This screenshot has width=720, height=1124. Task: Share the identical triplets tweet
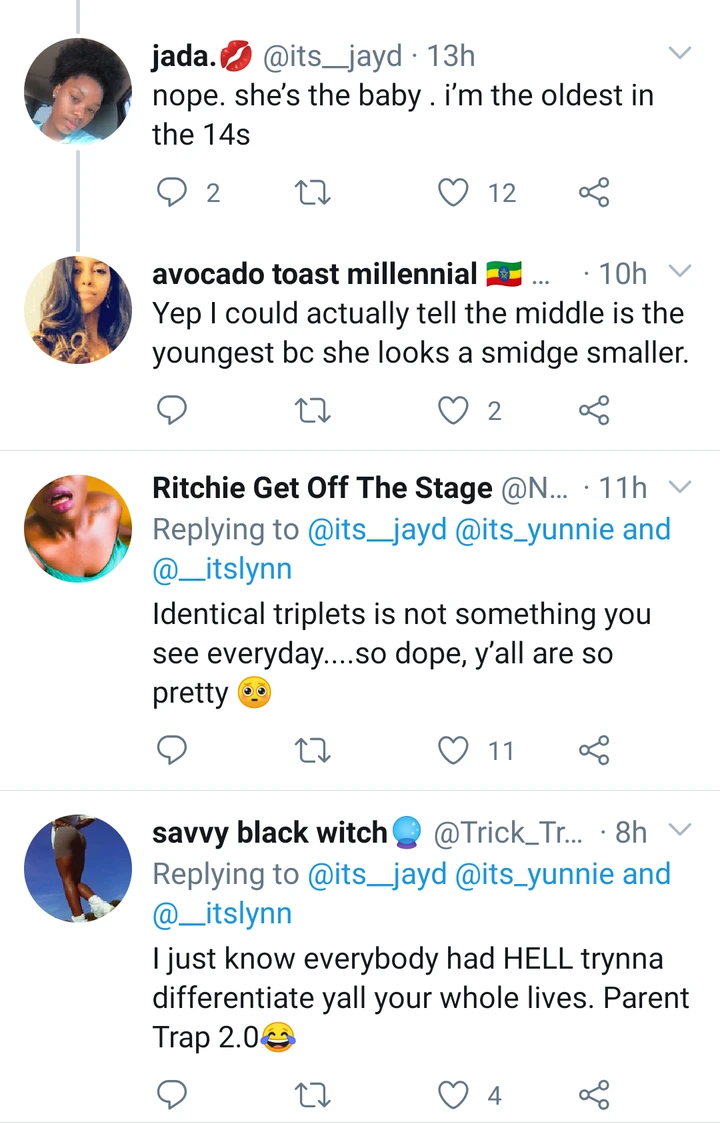[594, 750]
